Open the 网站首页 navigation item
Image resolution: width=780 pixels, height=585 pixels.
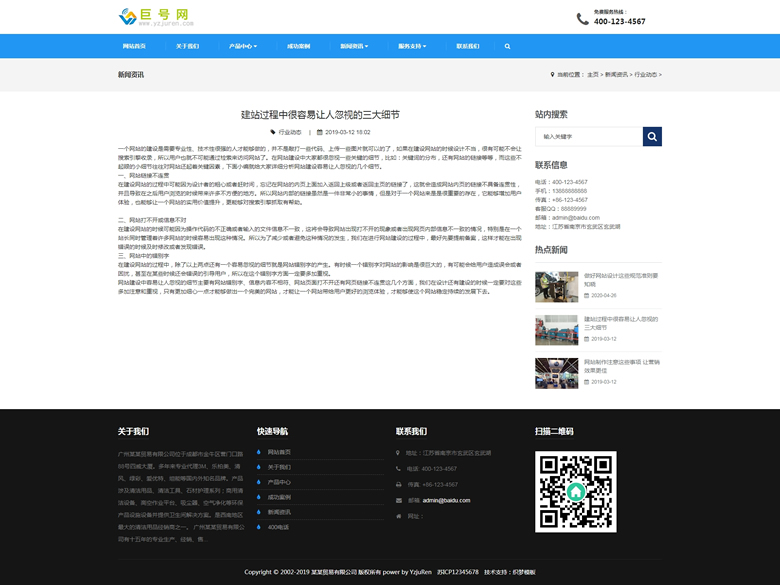point(134,46)
